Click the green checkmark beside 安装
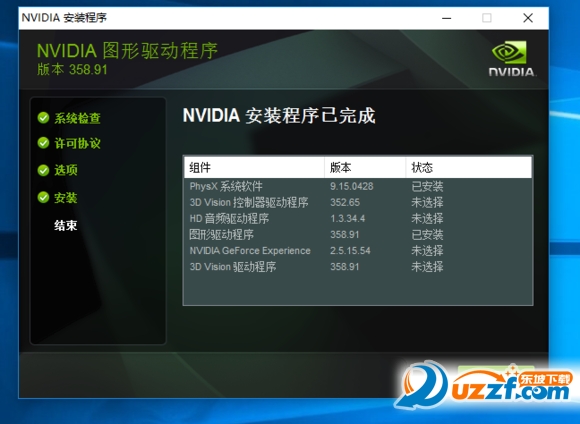Viewport: 580px width, 424px height. [43, 198]
